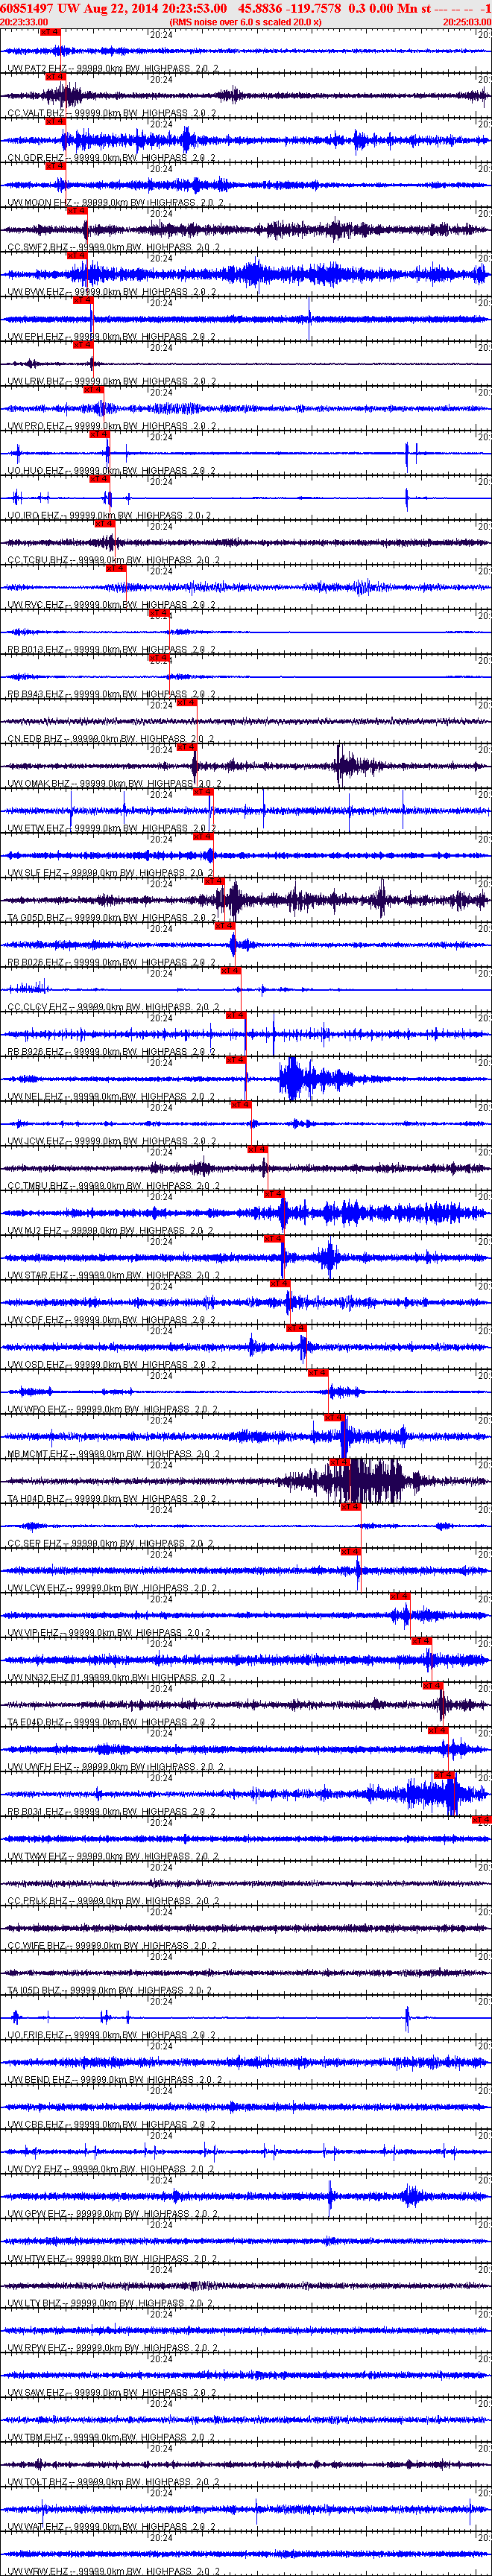Select the UW.PRO.EHZ station label
The width and height of the screenshot is (492, 2576).
111,427
